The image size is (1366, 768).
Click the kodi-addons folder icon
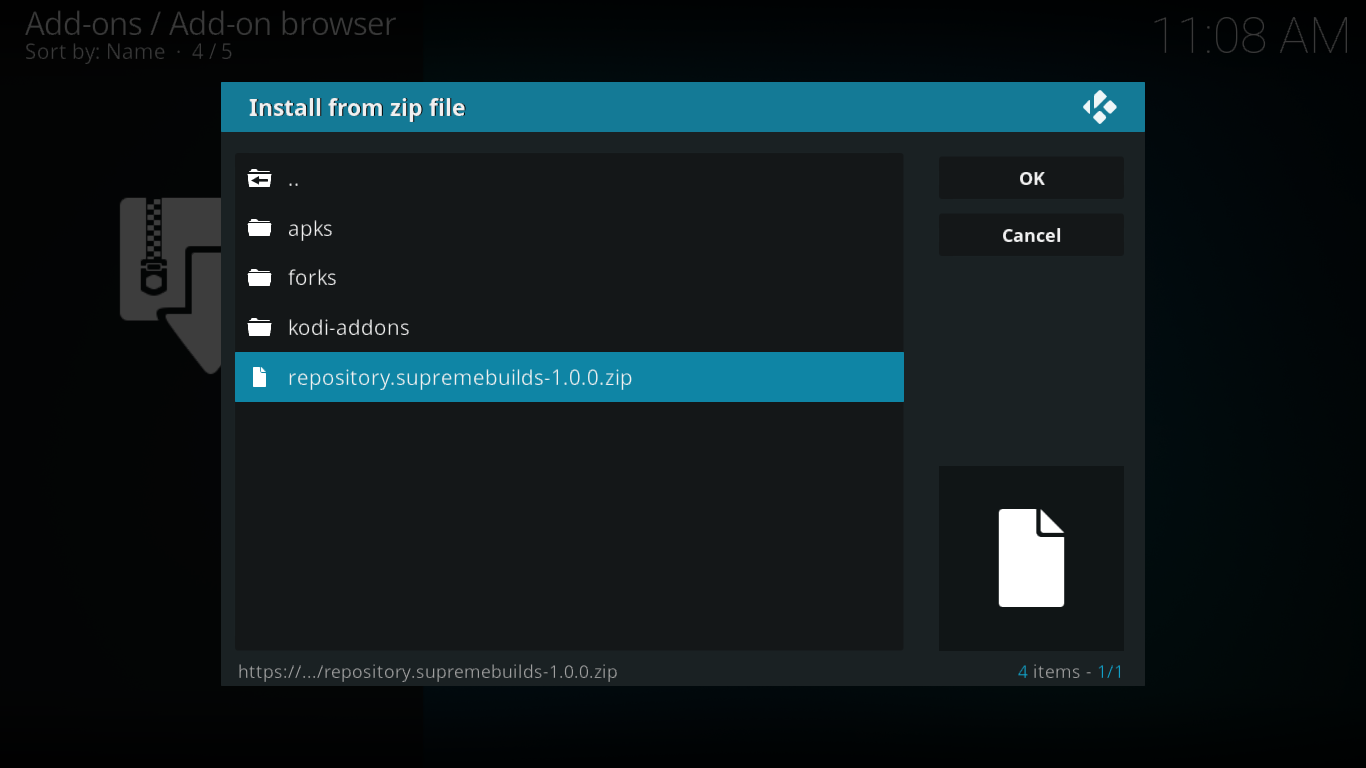[260, 327]
